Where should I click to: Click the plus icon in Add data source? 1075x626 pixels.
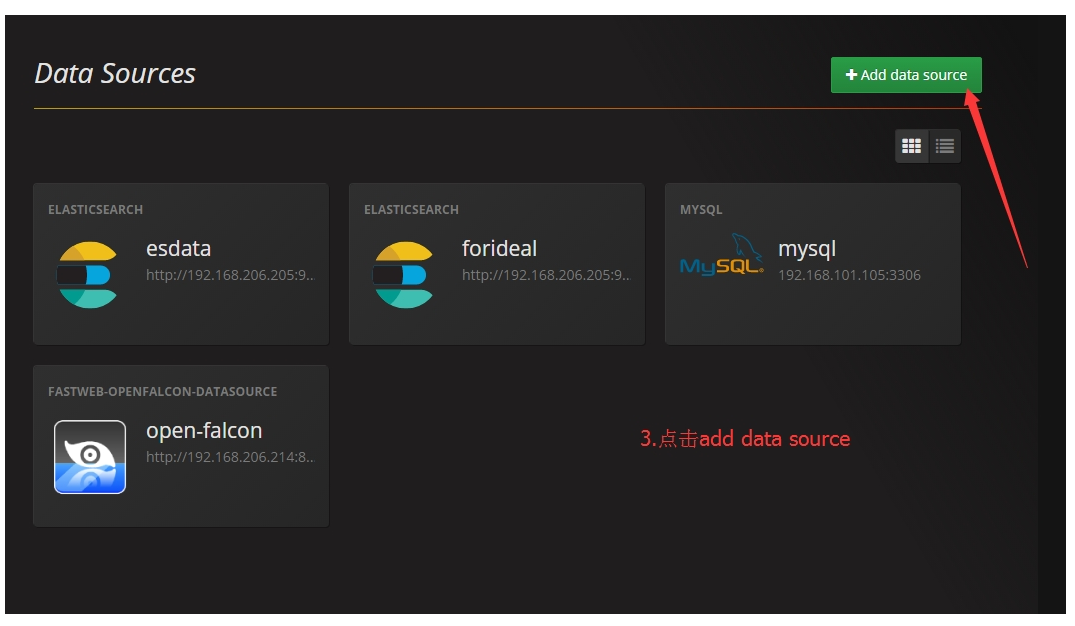point(851,74)
